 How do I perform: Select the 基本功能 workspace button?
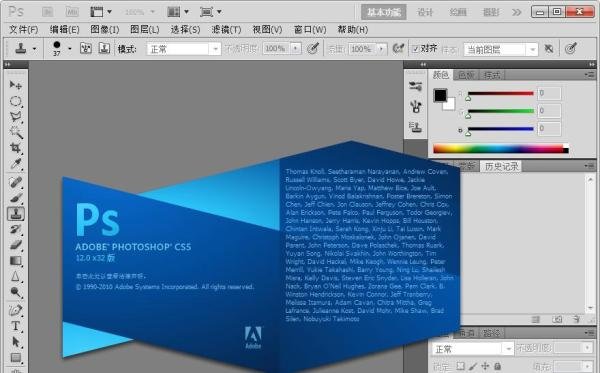tap(384, 12)
